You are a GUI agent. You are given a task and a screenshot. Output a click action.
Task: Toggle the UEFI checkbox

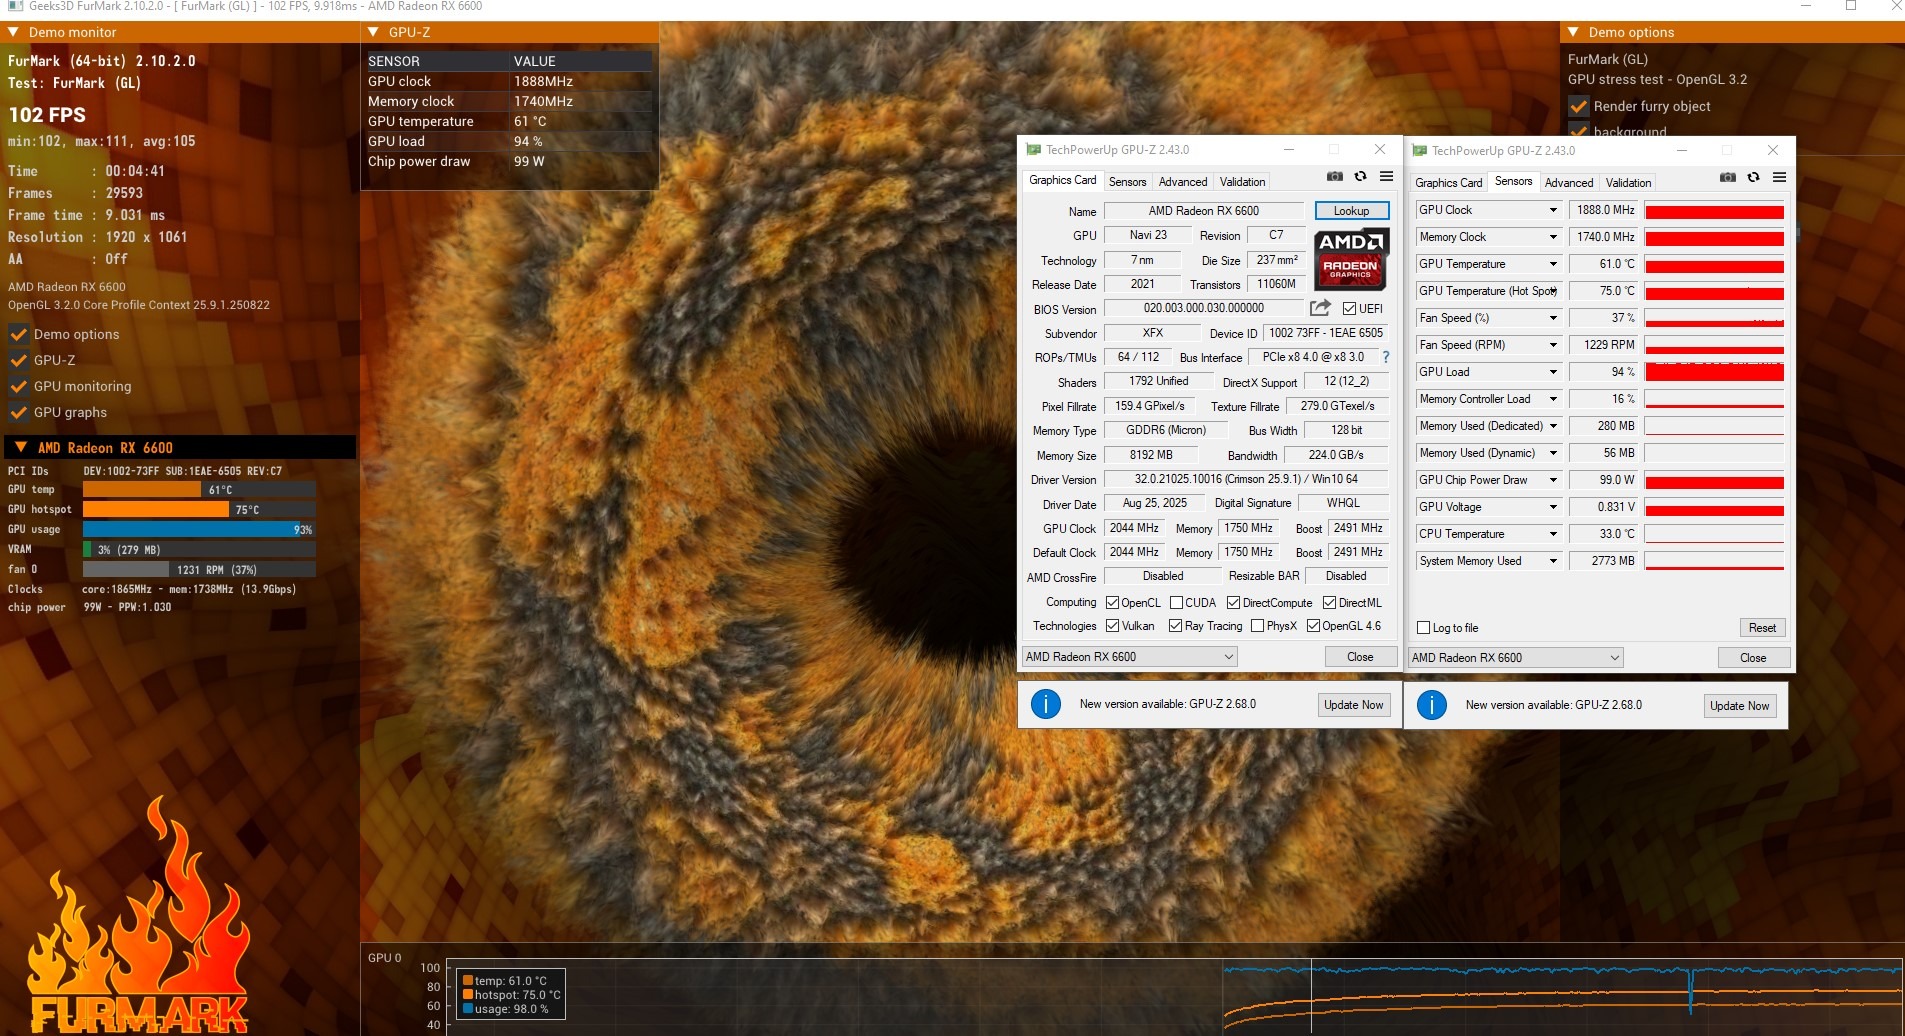point(1349,309)
